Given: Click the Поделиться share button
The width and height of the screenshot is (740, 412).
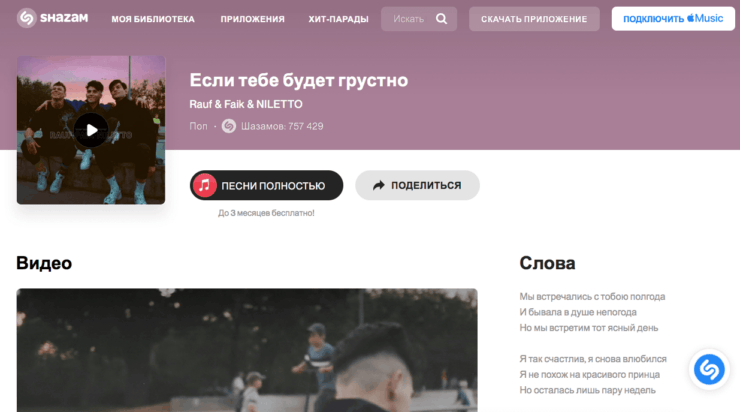Looking at the screenshot, I should [417, 185].
